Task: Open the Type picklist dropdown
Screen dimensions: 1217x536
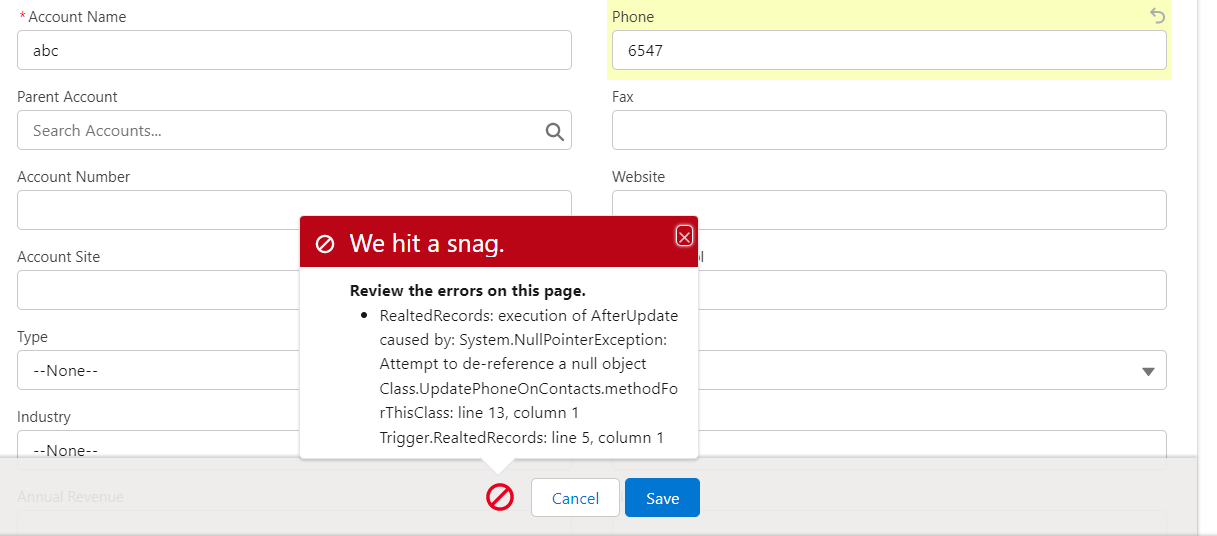Action: 158,370
